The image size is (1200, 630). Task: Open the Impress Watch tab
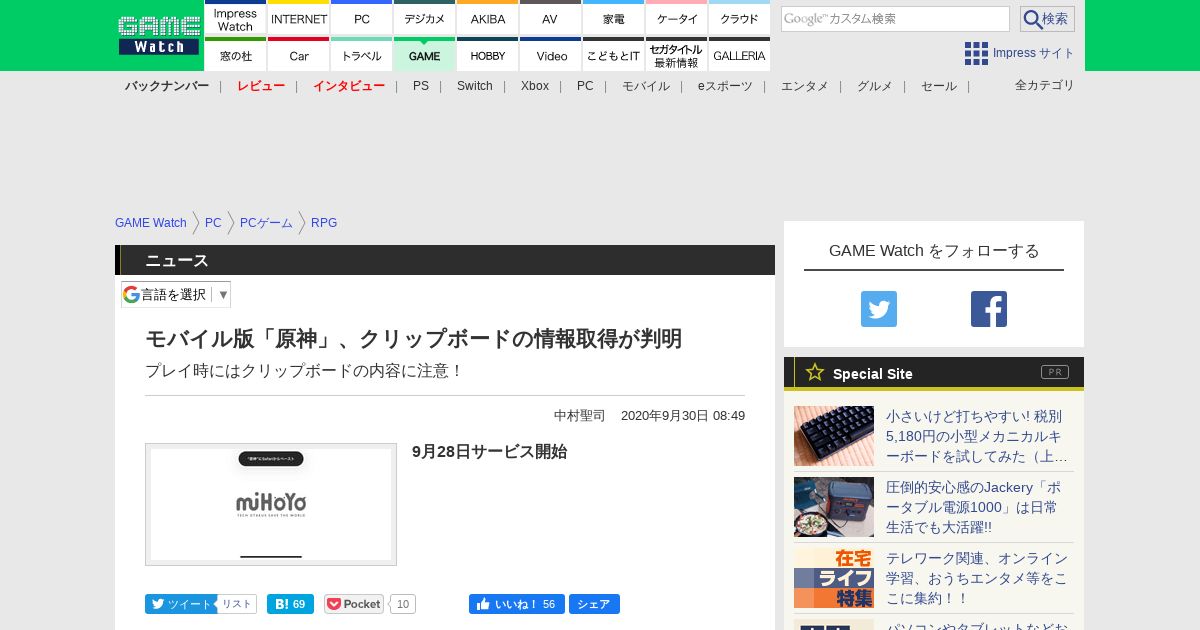tap(235, 18)
